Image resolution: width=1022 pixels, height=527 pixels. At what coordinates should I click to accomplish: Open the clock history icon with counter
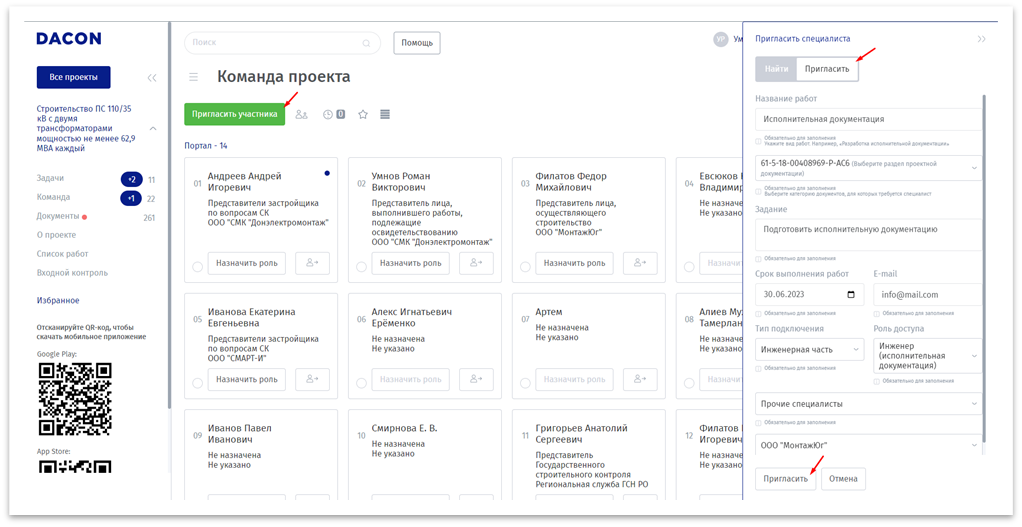(x=334, y=115)
